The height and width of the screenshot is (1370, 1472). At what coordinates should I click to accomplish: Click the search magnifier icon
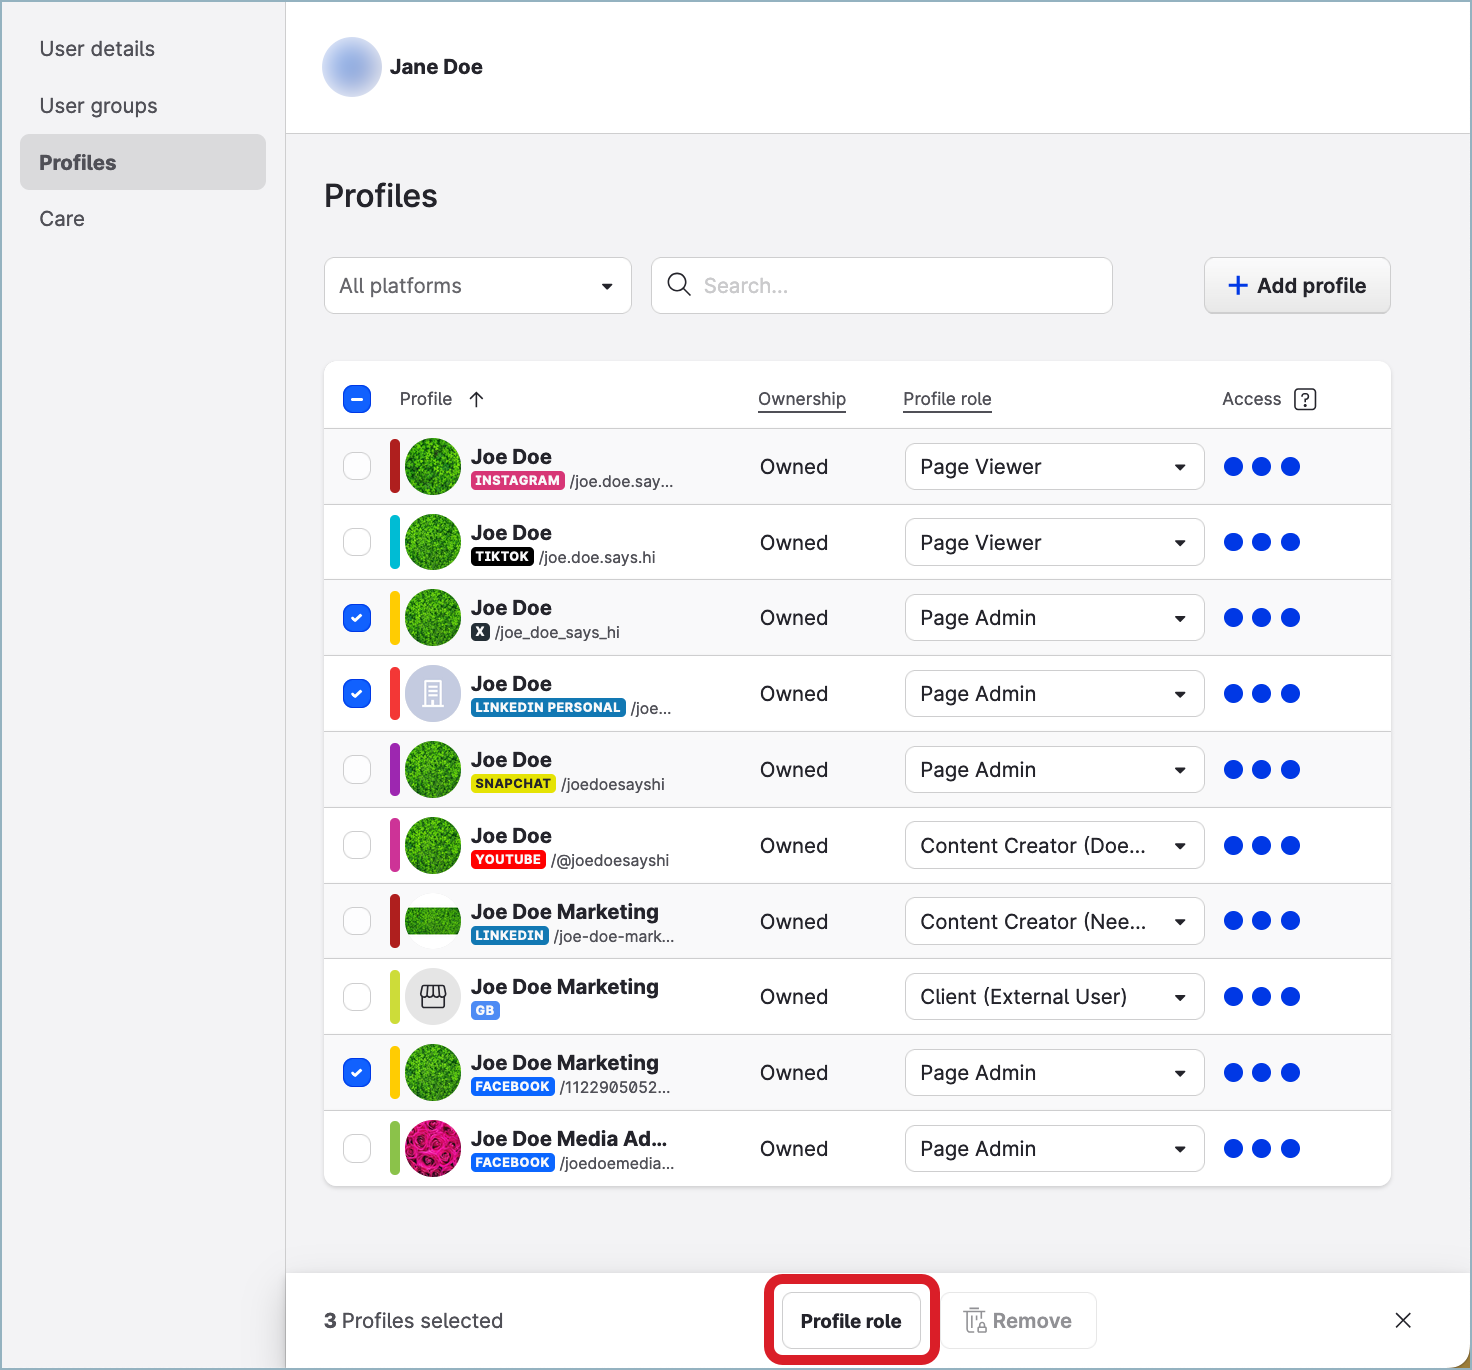coord(679,285)
